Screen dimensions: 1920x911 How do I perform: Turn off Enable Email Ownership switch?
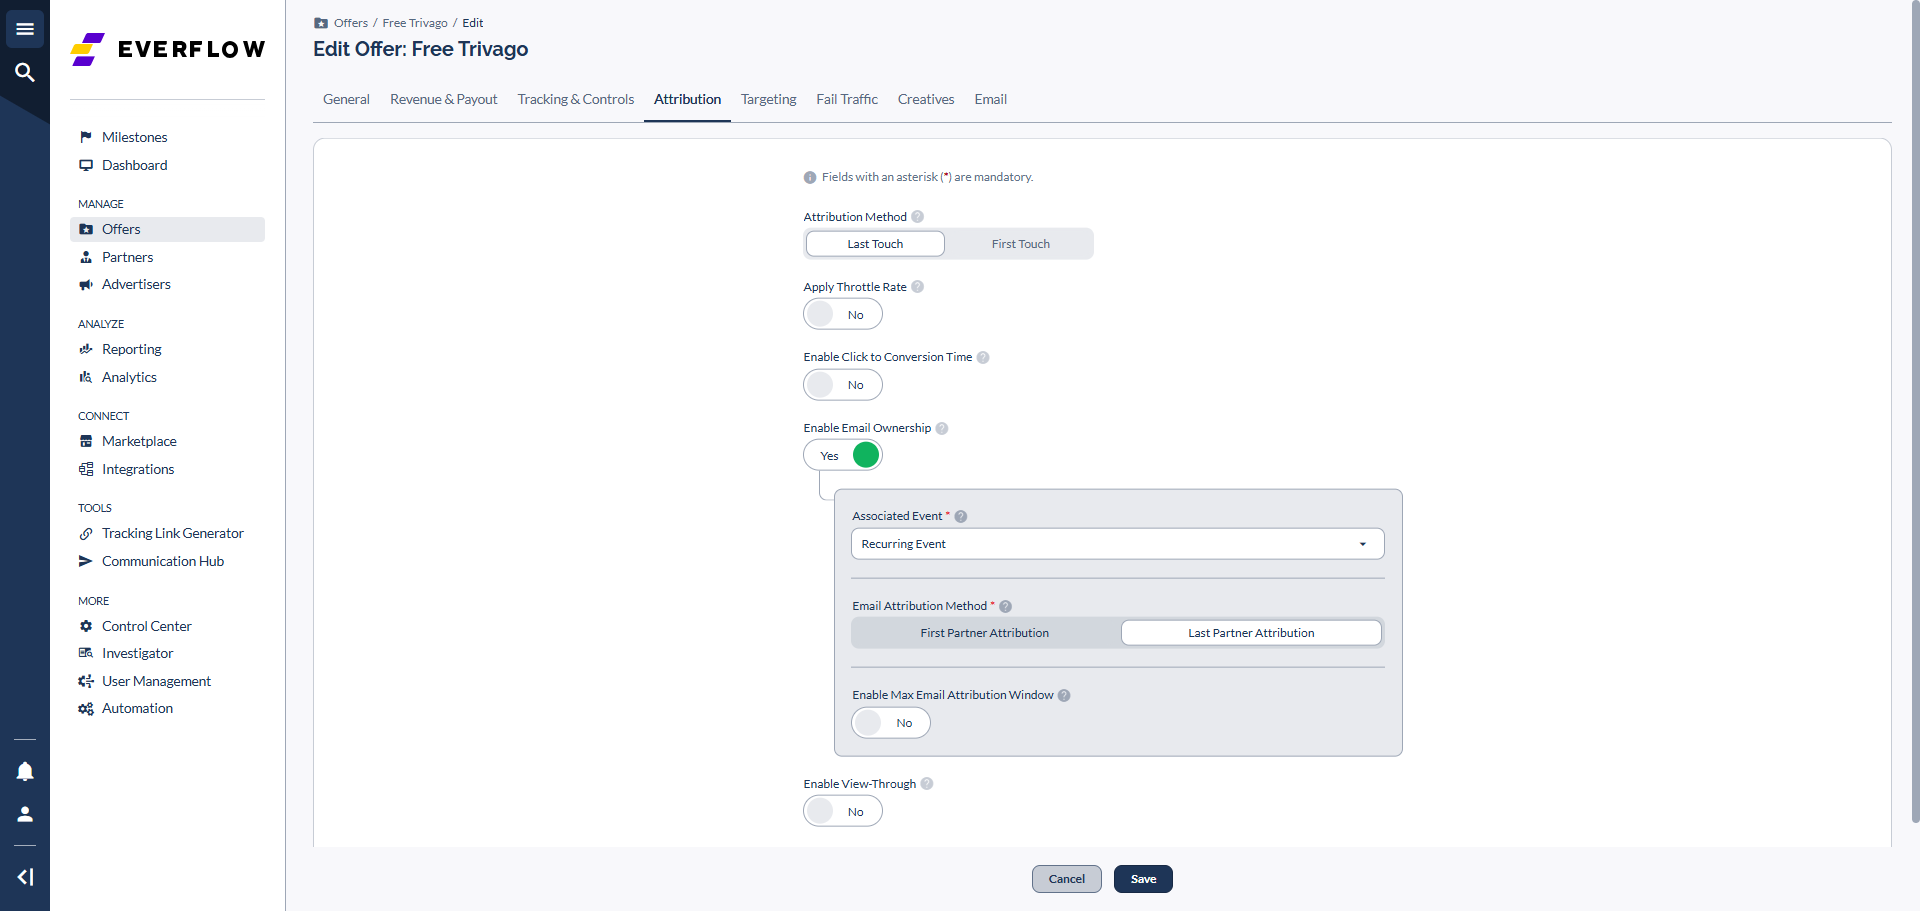tap(843, 455)
